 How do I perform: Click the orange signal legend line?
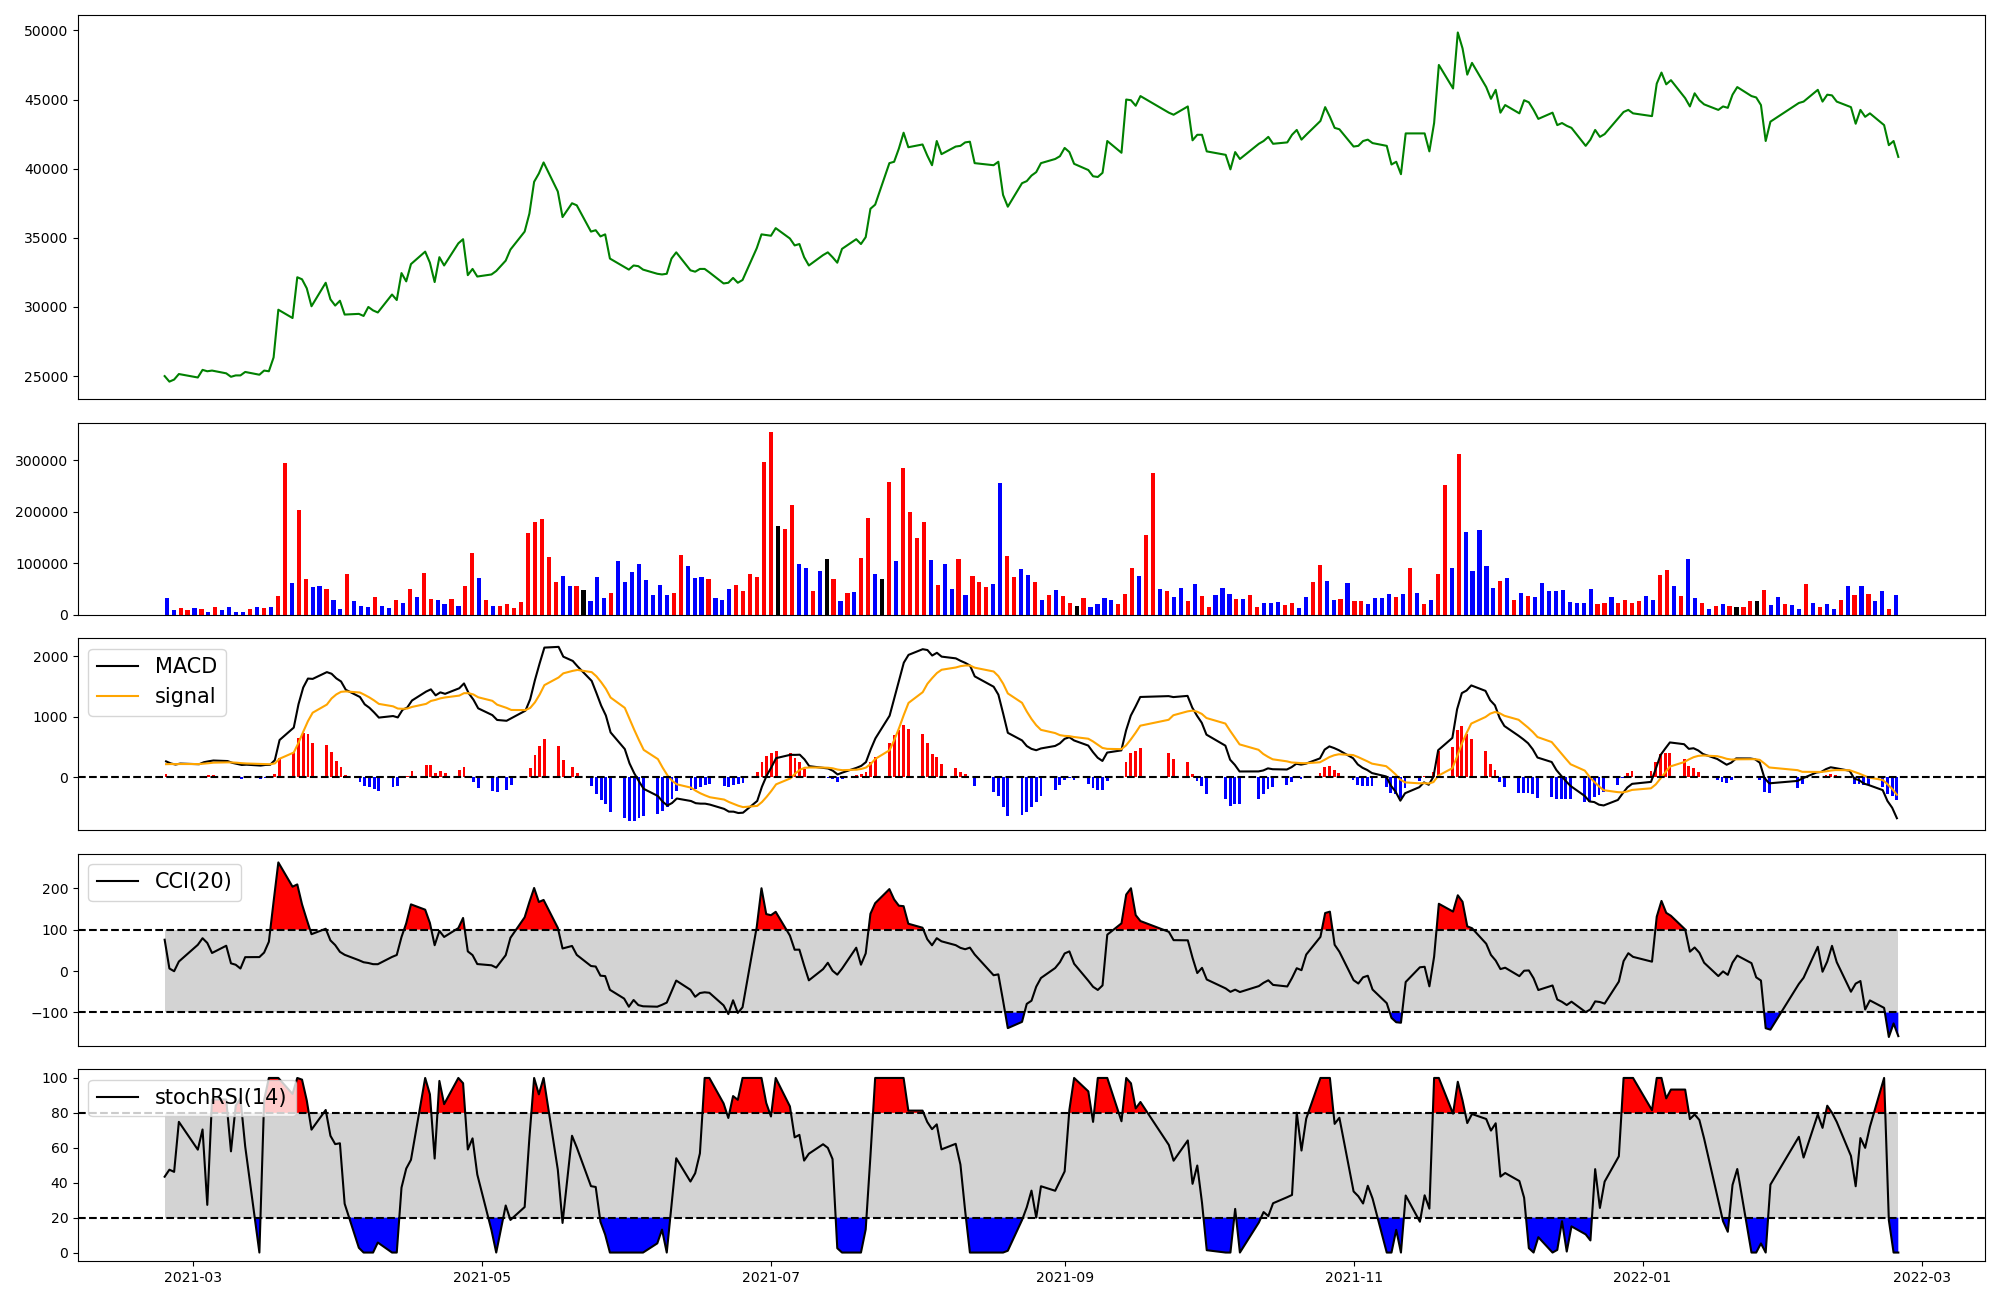(x=118, y=696)
